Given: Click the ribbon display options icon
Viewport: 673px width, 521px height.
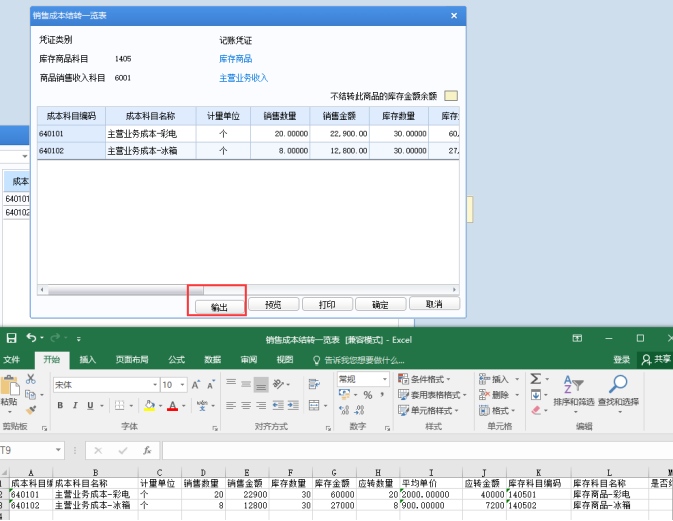Looking at the screenshot, I should click(577, 338).
